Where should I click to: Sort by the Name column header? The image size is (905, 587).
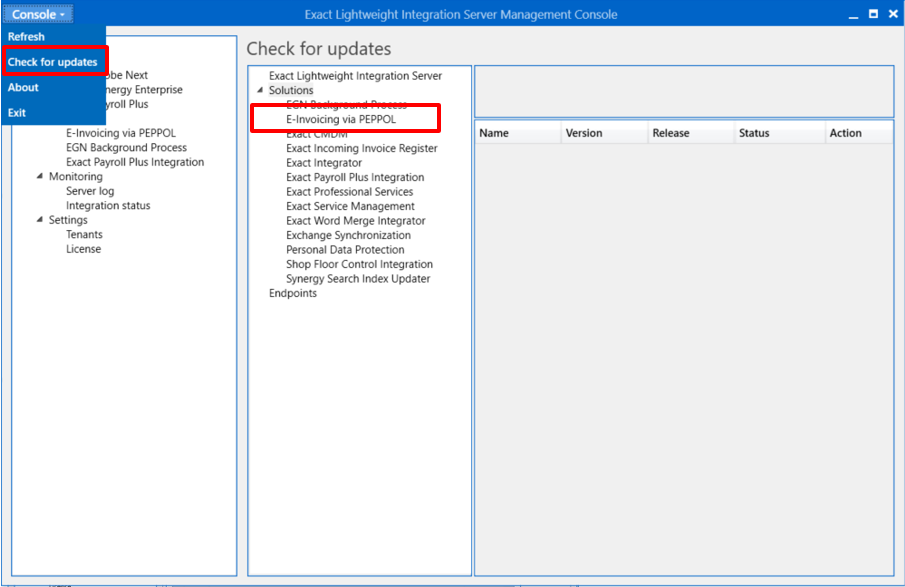[518, 133]
